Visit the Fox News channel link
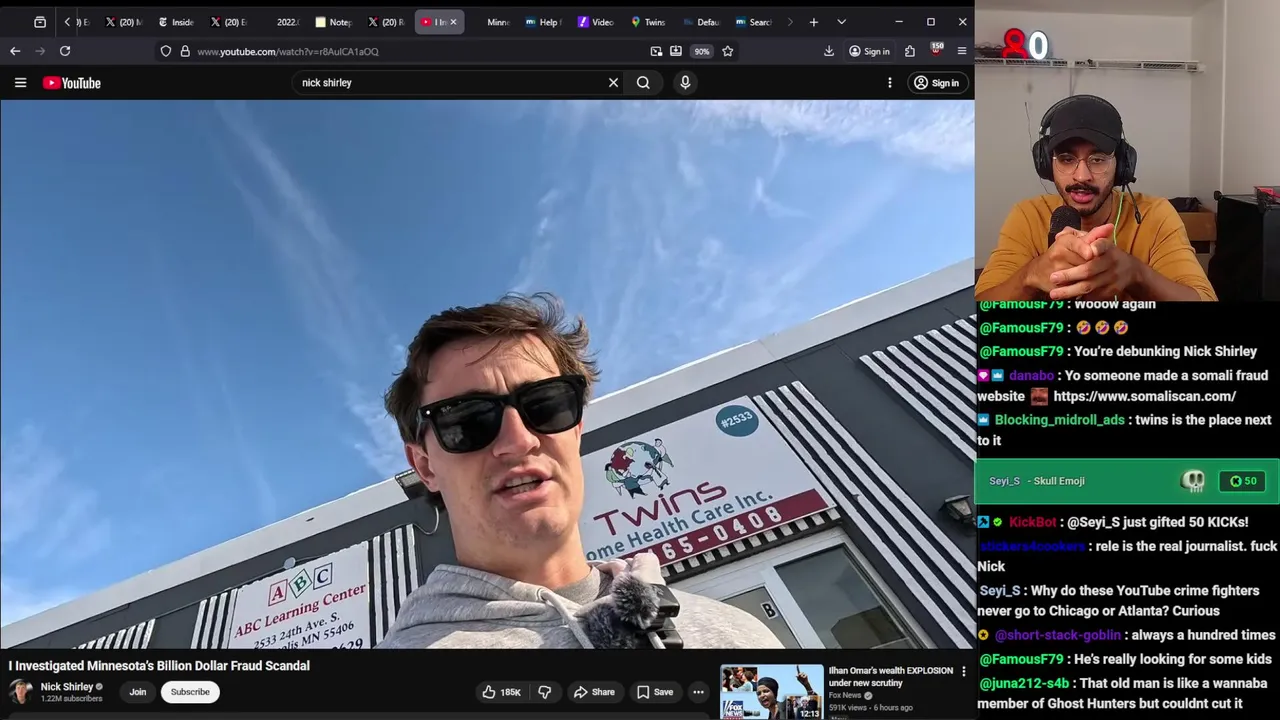This screenshot has width=1280, height=720. (845, 696)
